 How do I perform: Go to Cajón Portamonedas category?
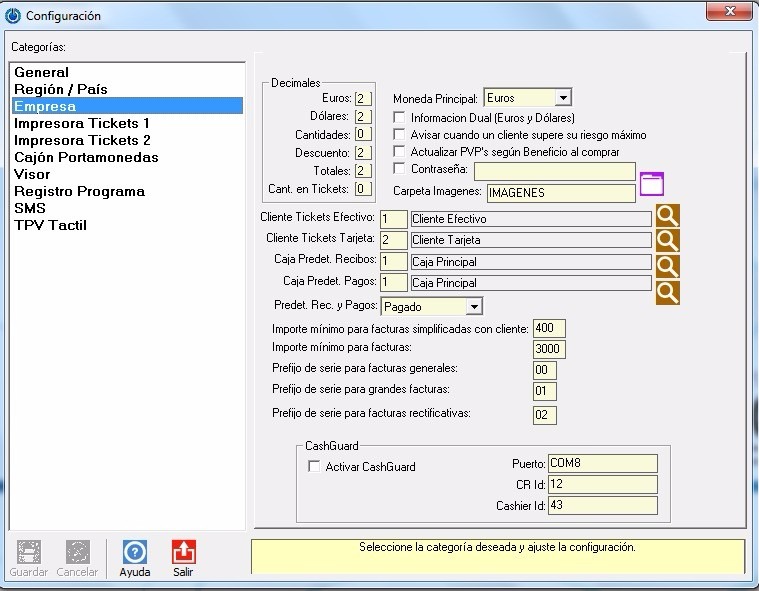[127, 157]
